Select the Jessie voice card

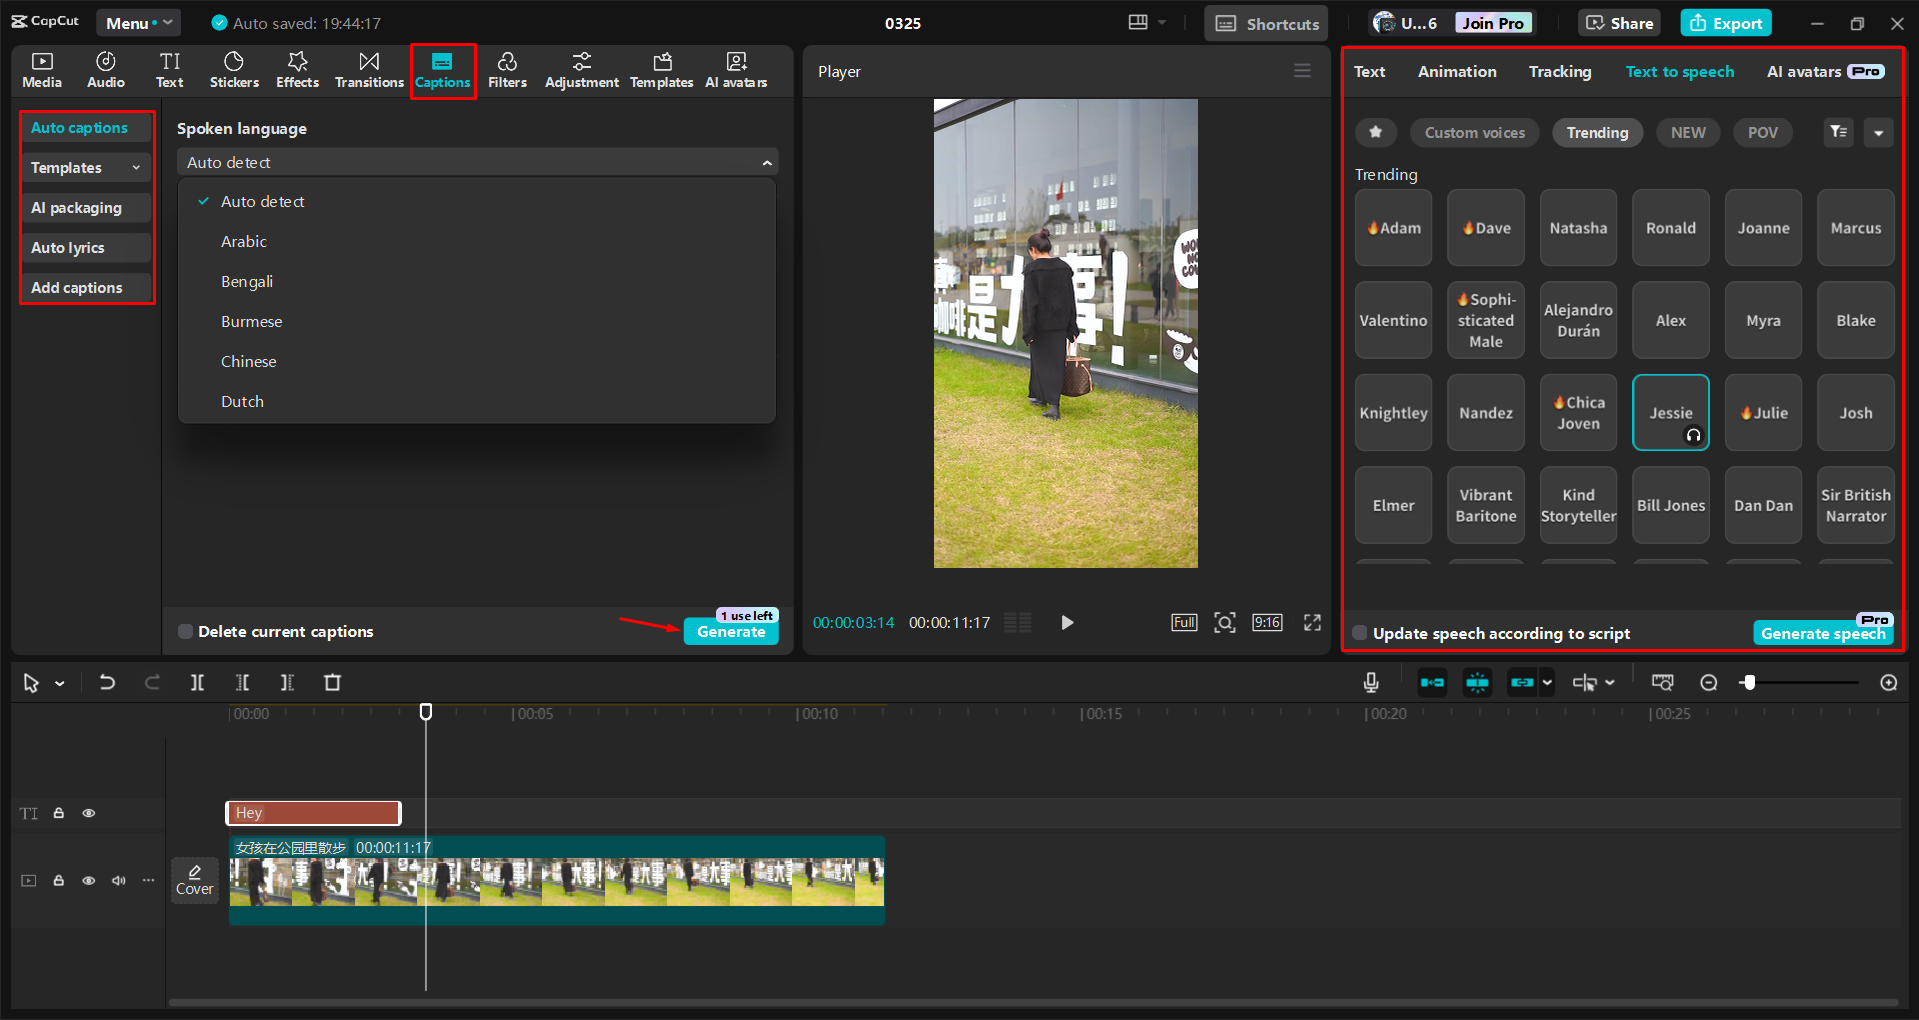(1670, 412)
